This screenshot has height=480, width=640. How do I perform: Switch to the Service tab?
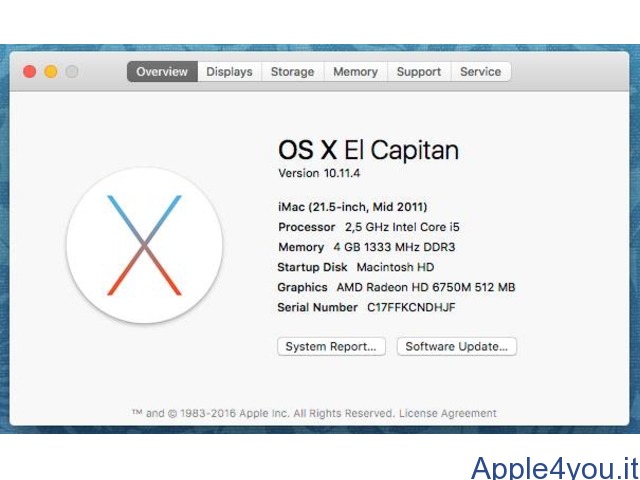[x=480, y=72]
